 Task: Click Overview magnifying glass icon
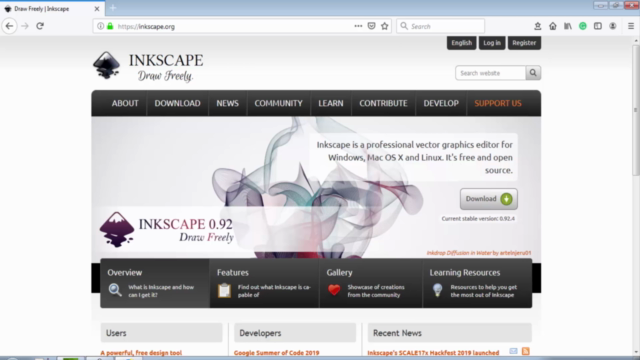(x=115, y=290)
